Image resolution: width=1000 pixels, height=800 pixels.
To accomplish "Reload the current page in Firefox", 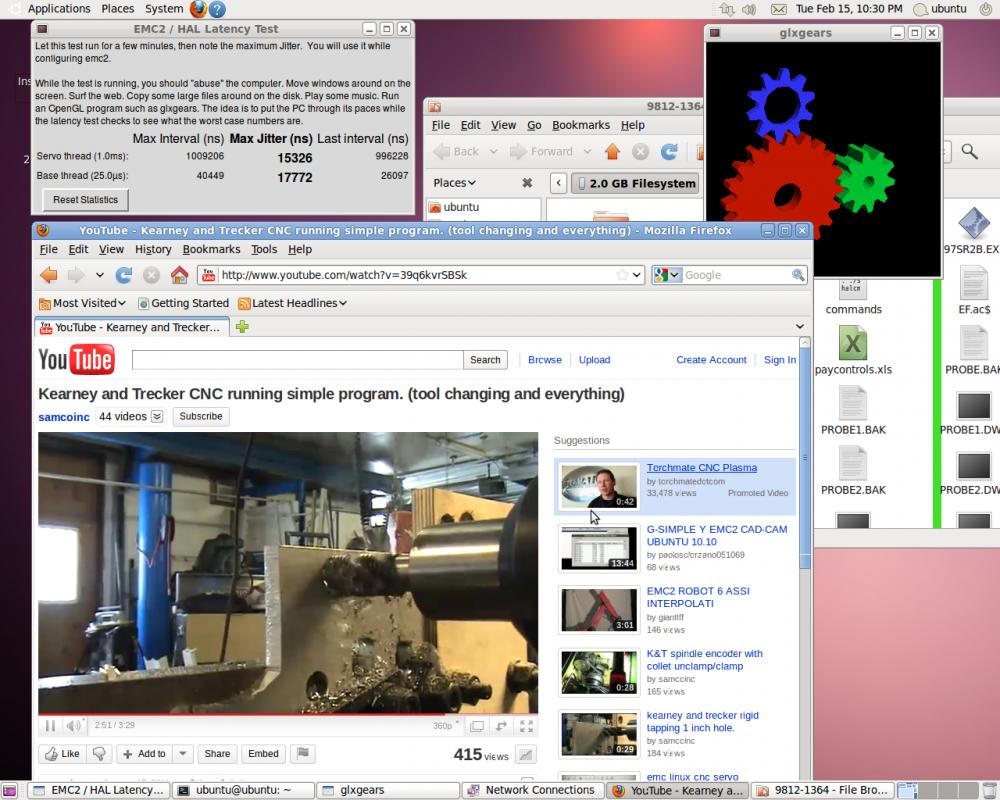I will tap(124, 275).
